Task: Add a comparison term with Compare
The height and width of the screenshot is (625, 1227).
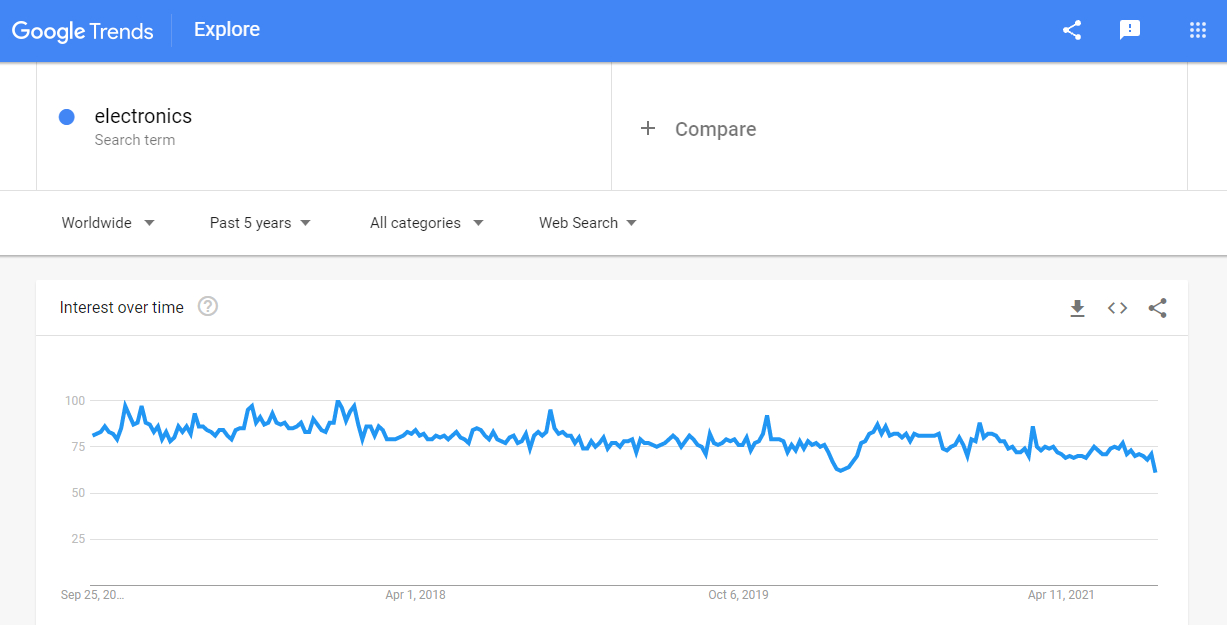Action: [698, 129]
